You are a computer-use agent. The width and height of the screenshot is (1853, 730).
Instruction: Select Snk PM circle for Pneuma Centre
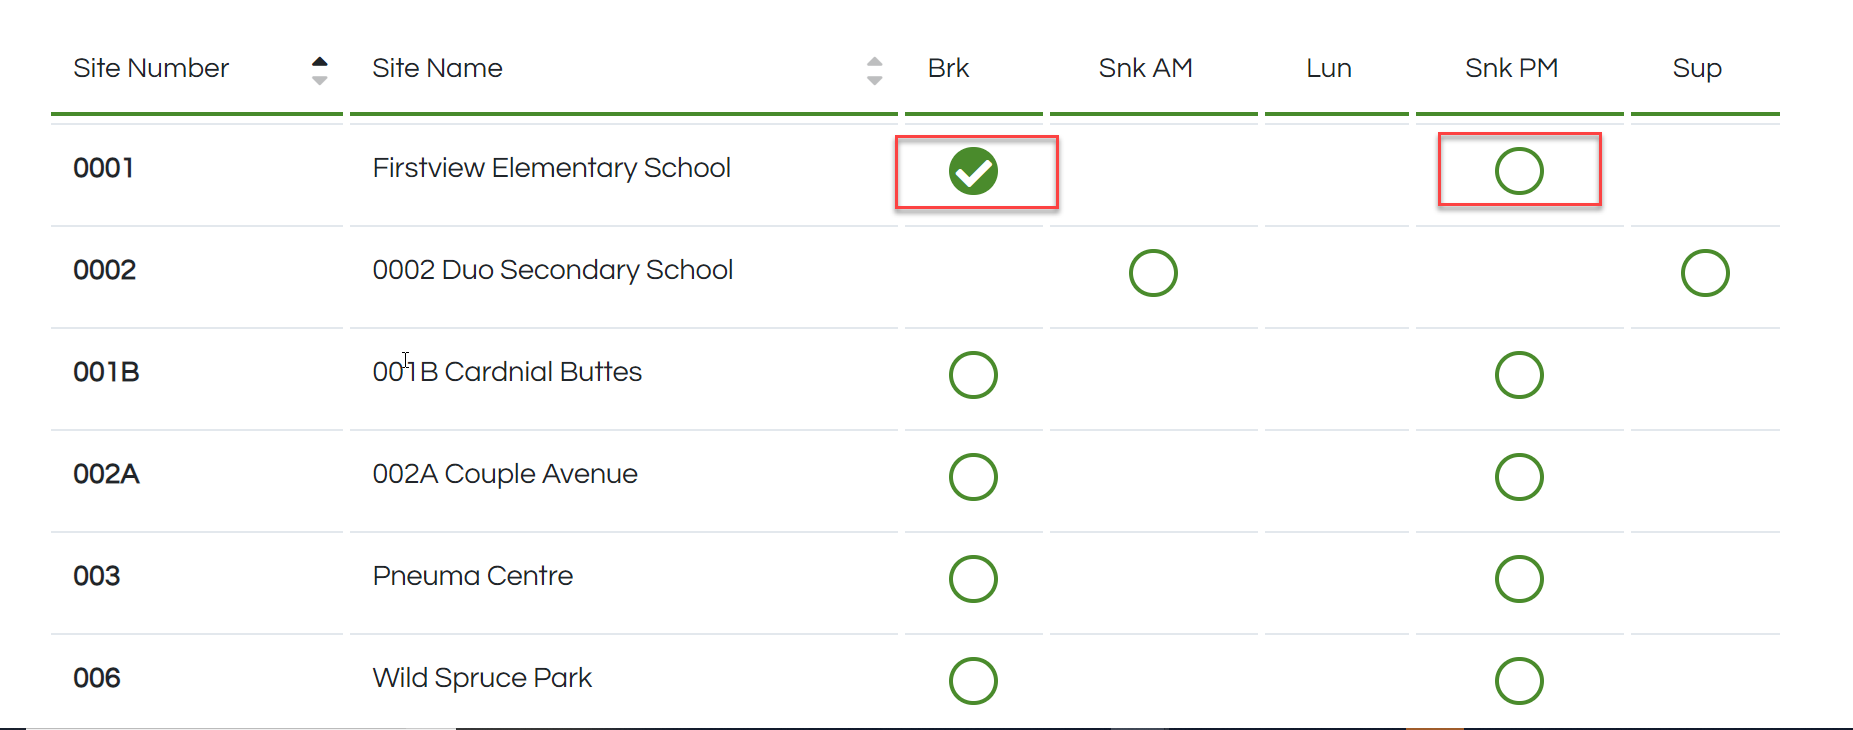point(1519,579)
